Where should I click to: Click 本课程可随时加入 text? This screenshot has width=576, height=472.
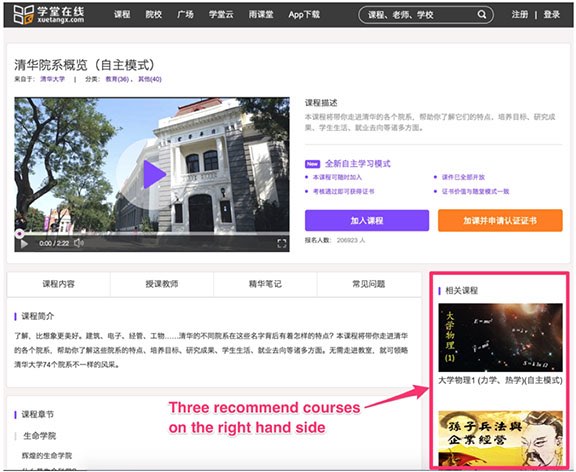click(337, 177)
